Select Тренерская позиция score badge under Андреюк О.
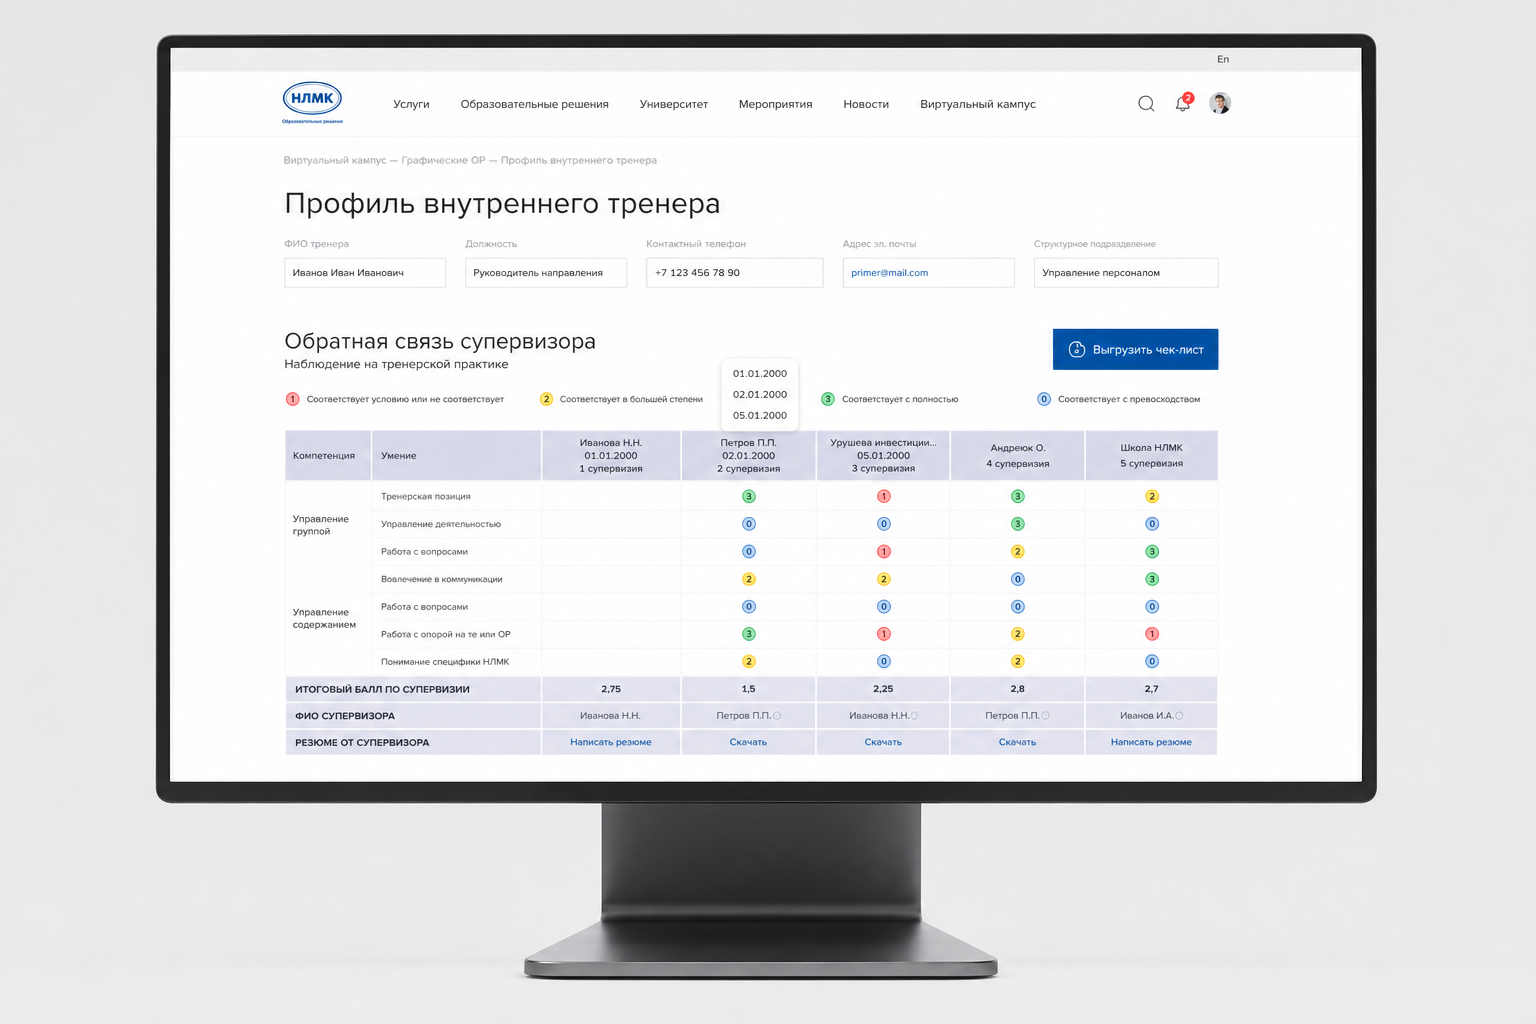Screen dimensions: 1536x1024 (1018, 496)
